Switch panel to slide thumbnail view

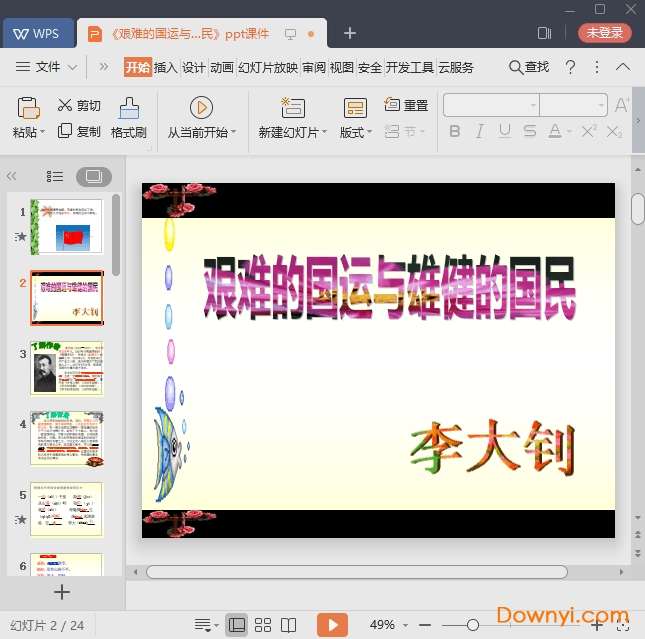(94, 177)
